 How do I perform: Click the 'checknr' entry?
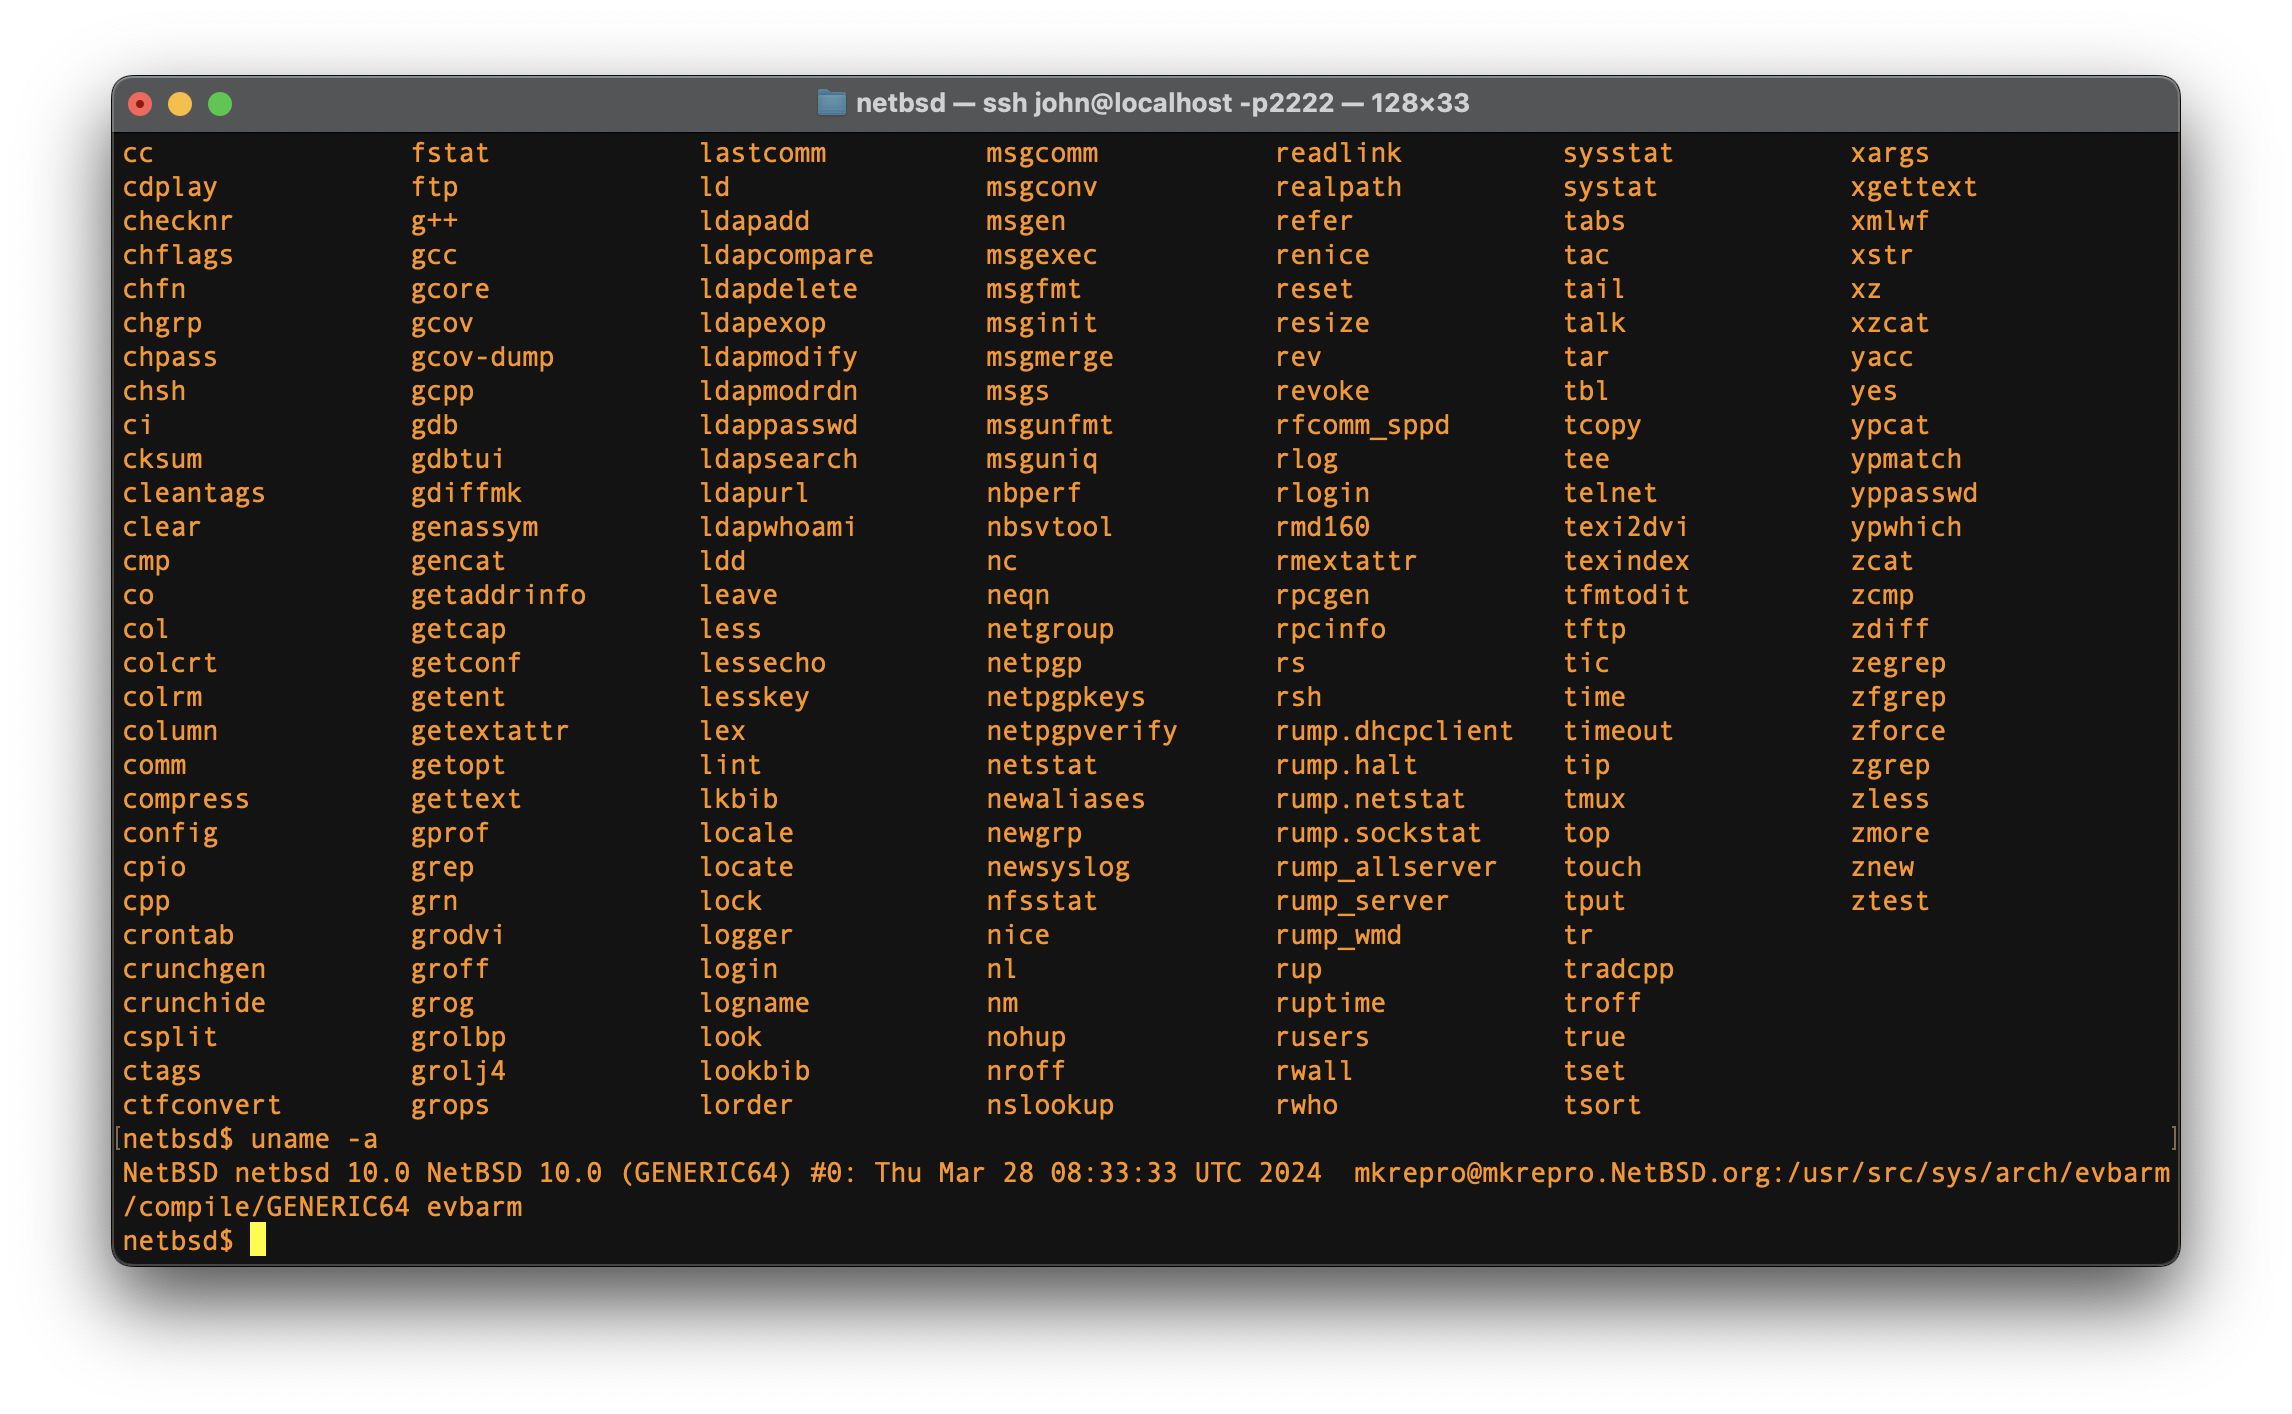click(178, 221)
